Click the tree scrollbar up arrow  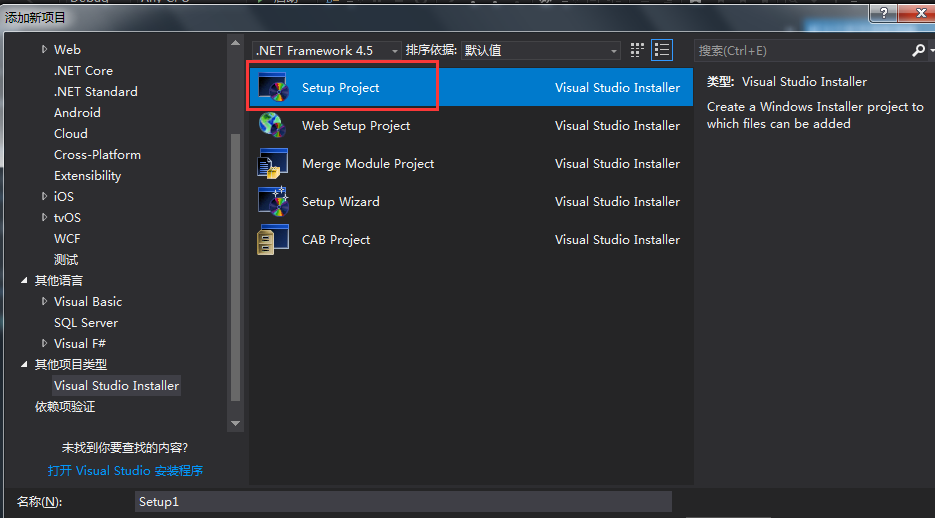click(236, 43)
